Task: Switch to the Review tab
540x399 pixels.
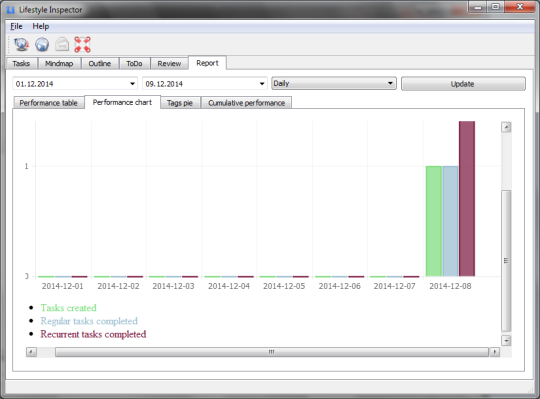Action: 169,64
